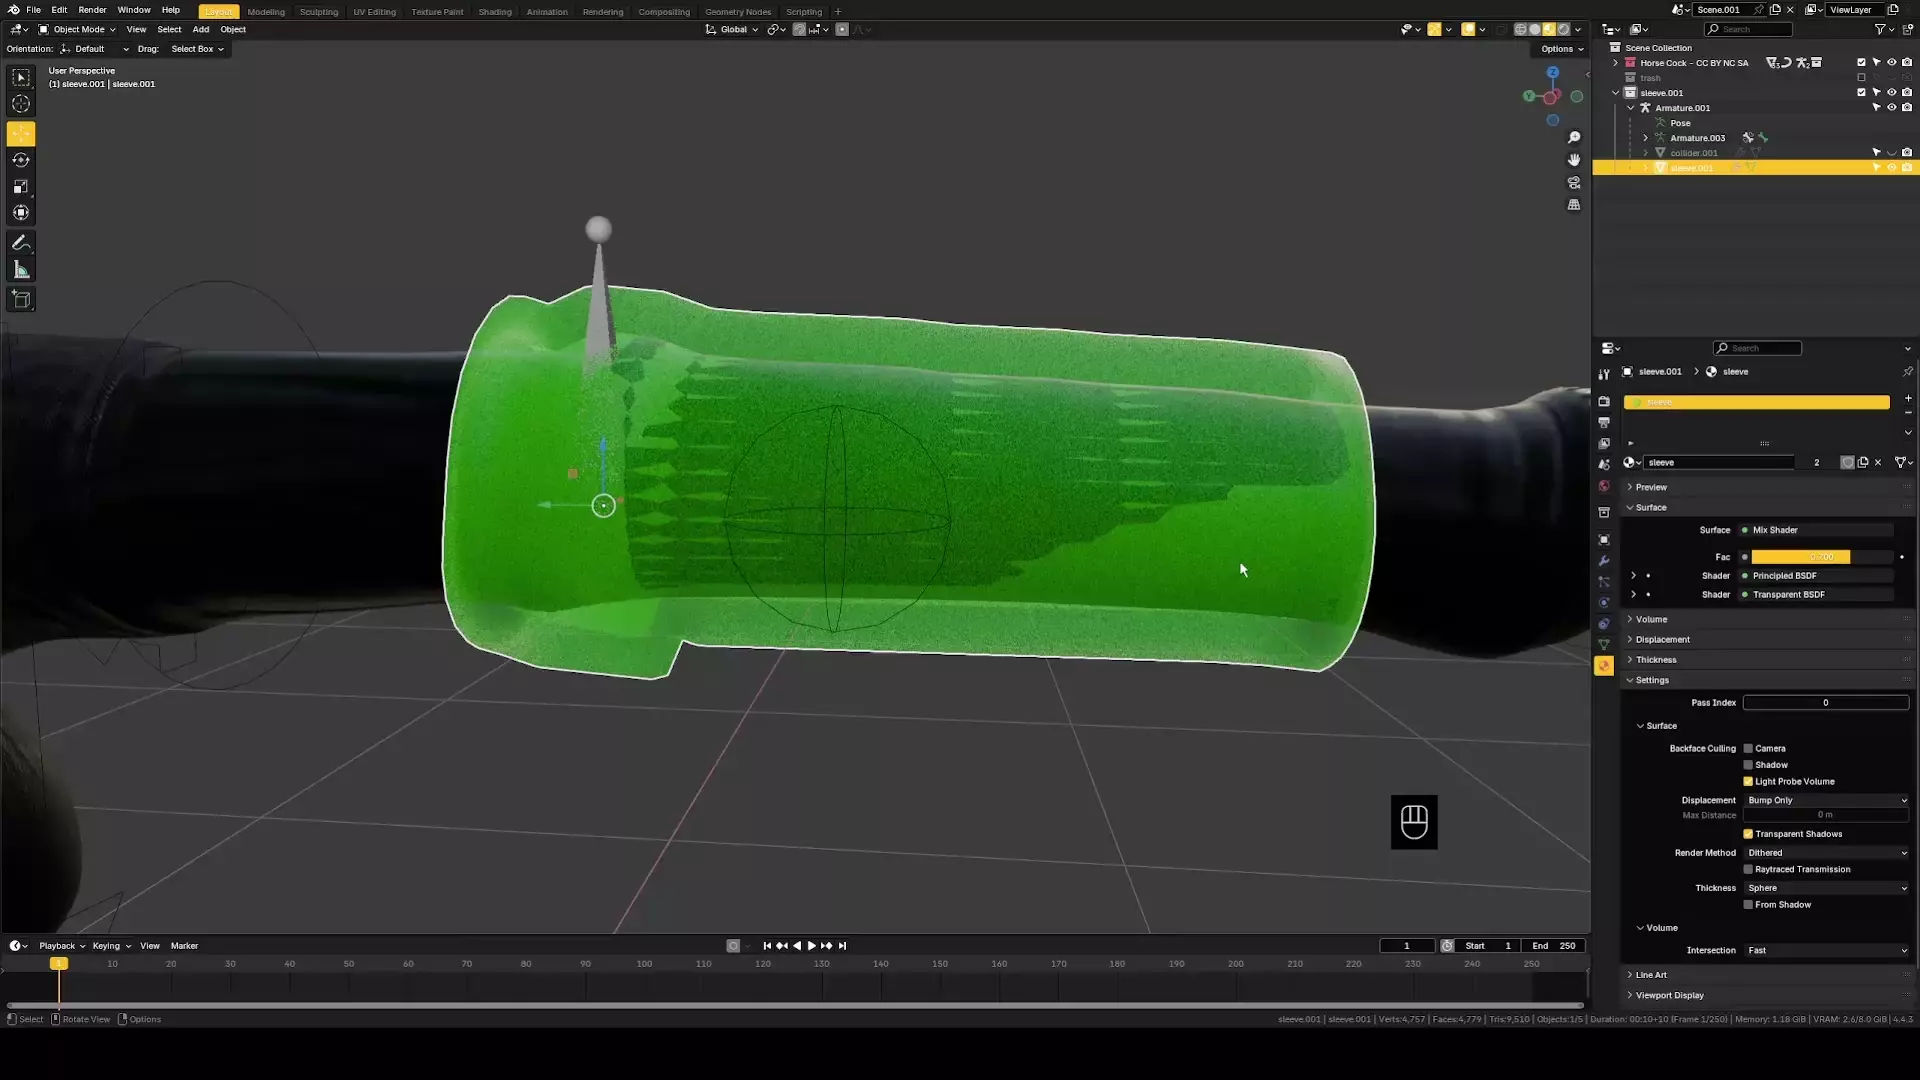Expand the Displacement panel

(1662, 640)
